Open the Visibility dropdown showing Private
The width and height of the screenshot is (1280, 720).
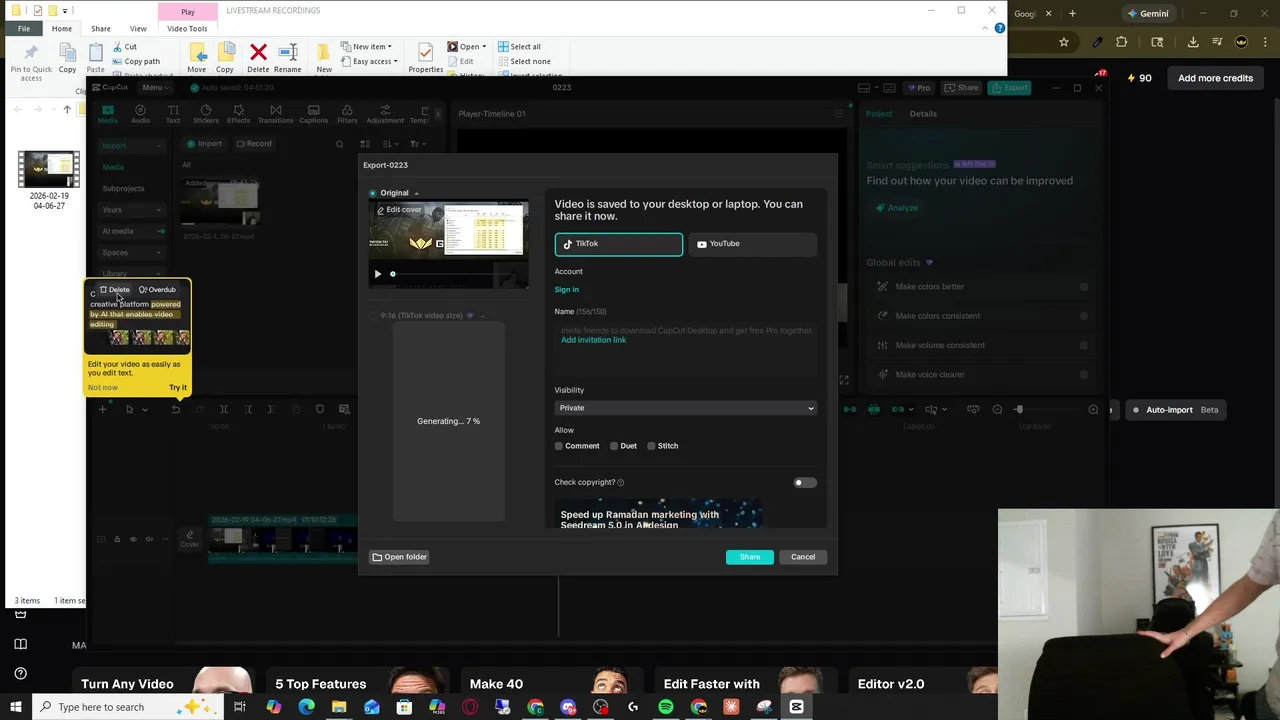point(685,408)
